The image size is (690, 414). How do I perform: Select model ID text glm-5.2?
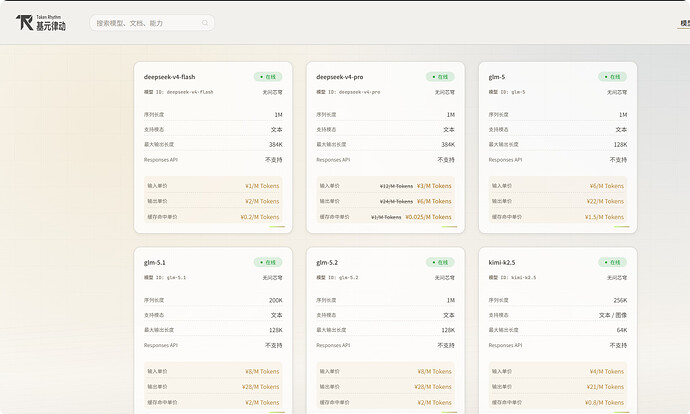tap(349, 278)
